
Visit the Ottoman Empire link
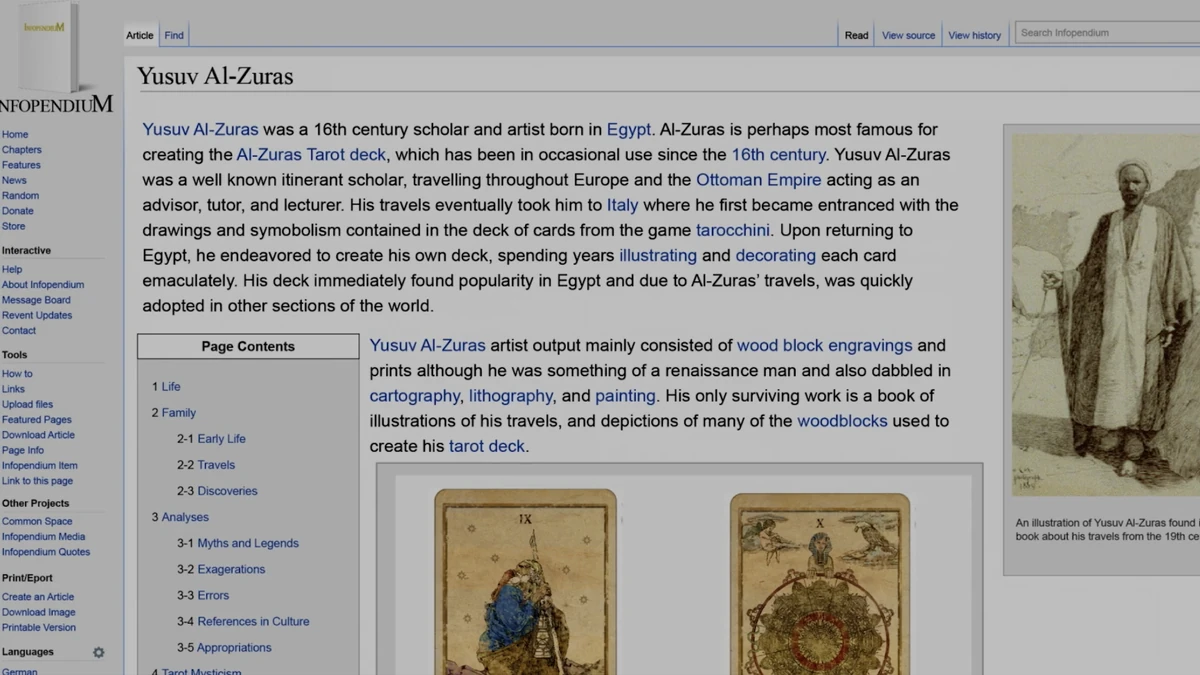[x=758, y=179]
